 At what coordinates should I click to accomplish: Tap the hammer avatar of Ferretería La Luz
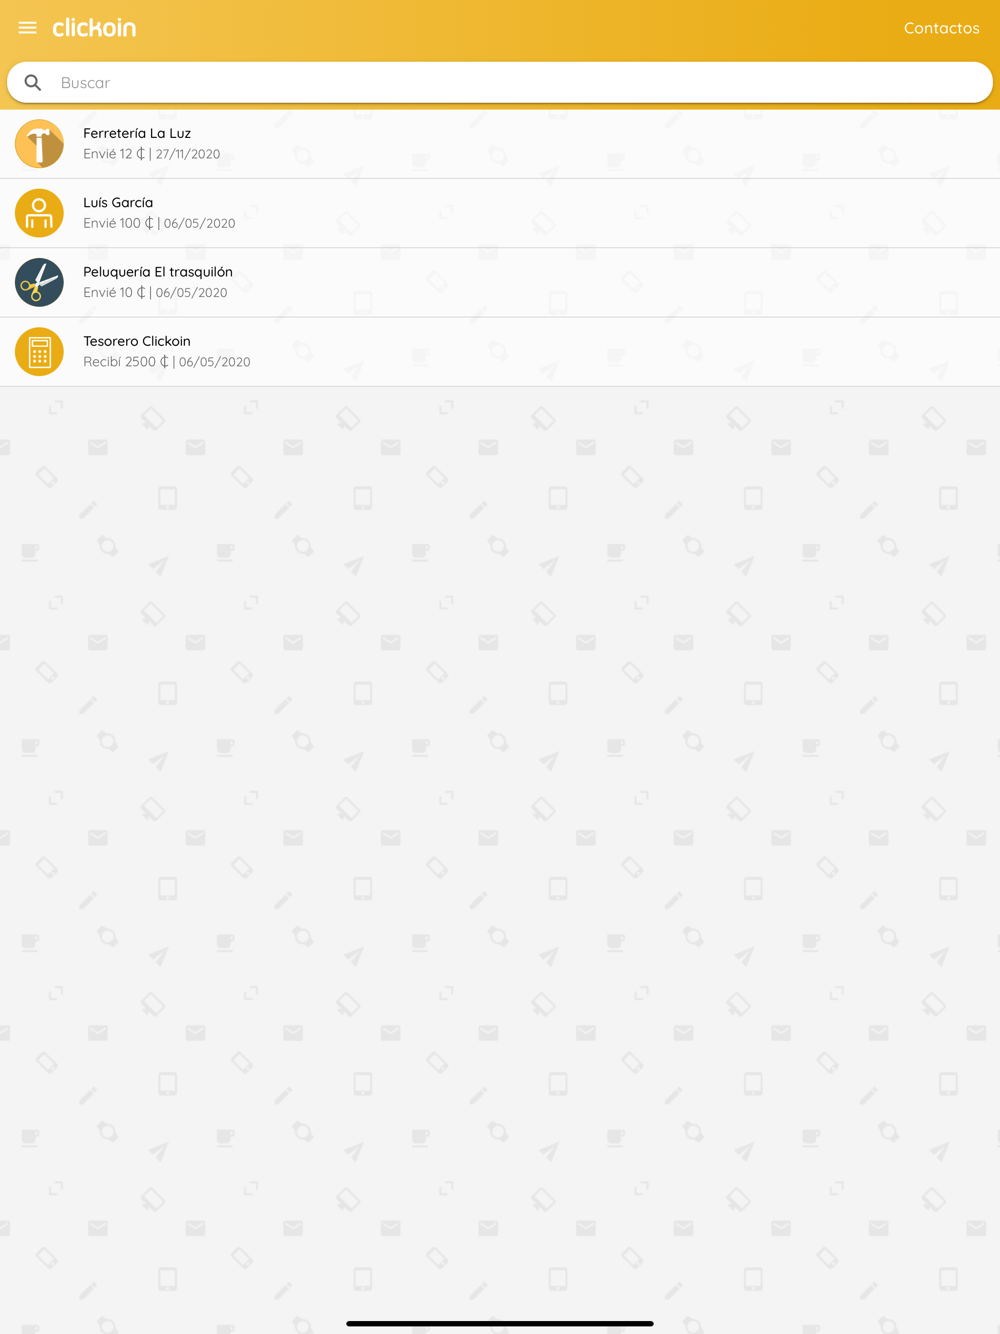pyautogui.click(x=39, y=144)
